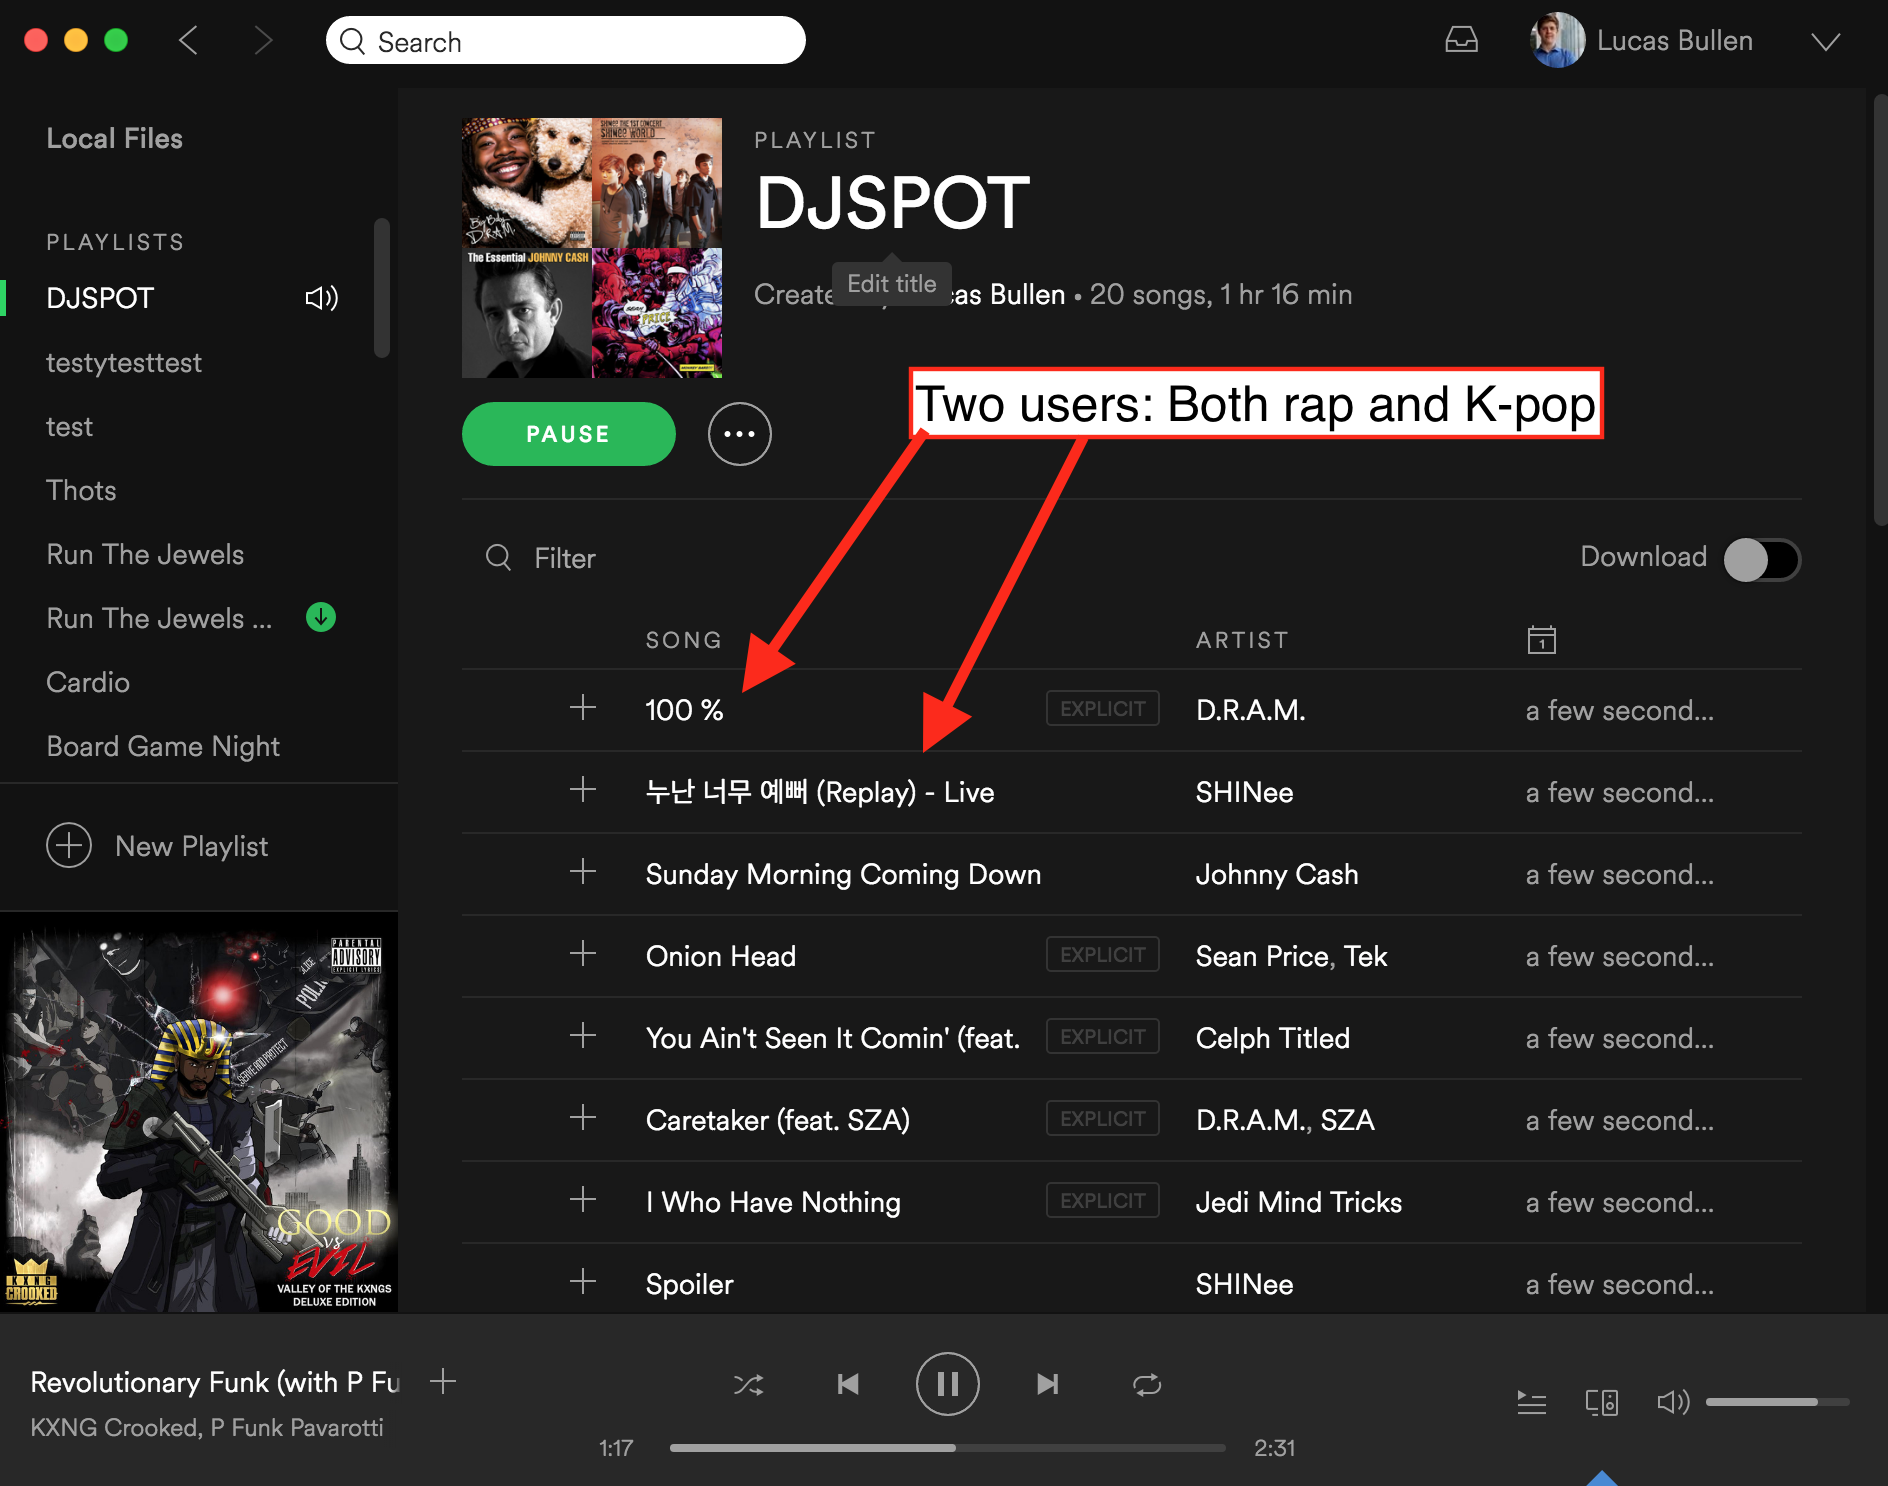
Task: Open the Johnny Cash artist link
Action: [x=1277, y=874]
